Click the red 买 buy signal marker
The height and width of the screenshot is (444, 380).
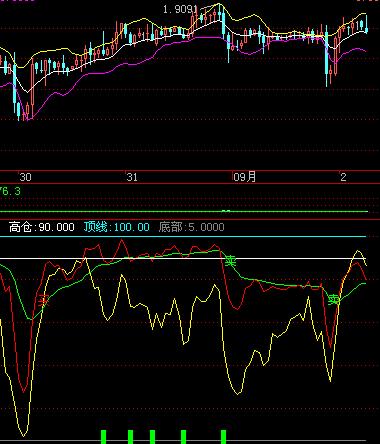(x=43, y=300)
